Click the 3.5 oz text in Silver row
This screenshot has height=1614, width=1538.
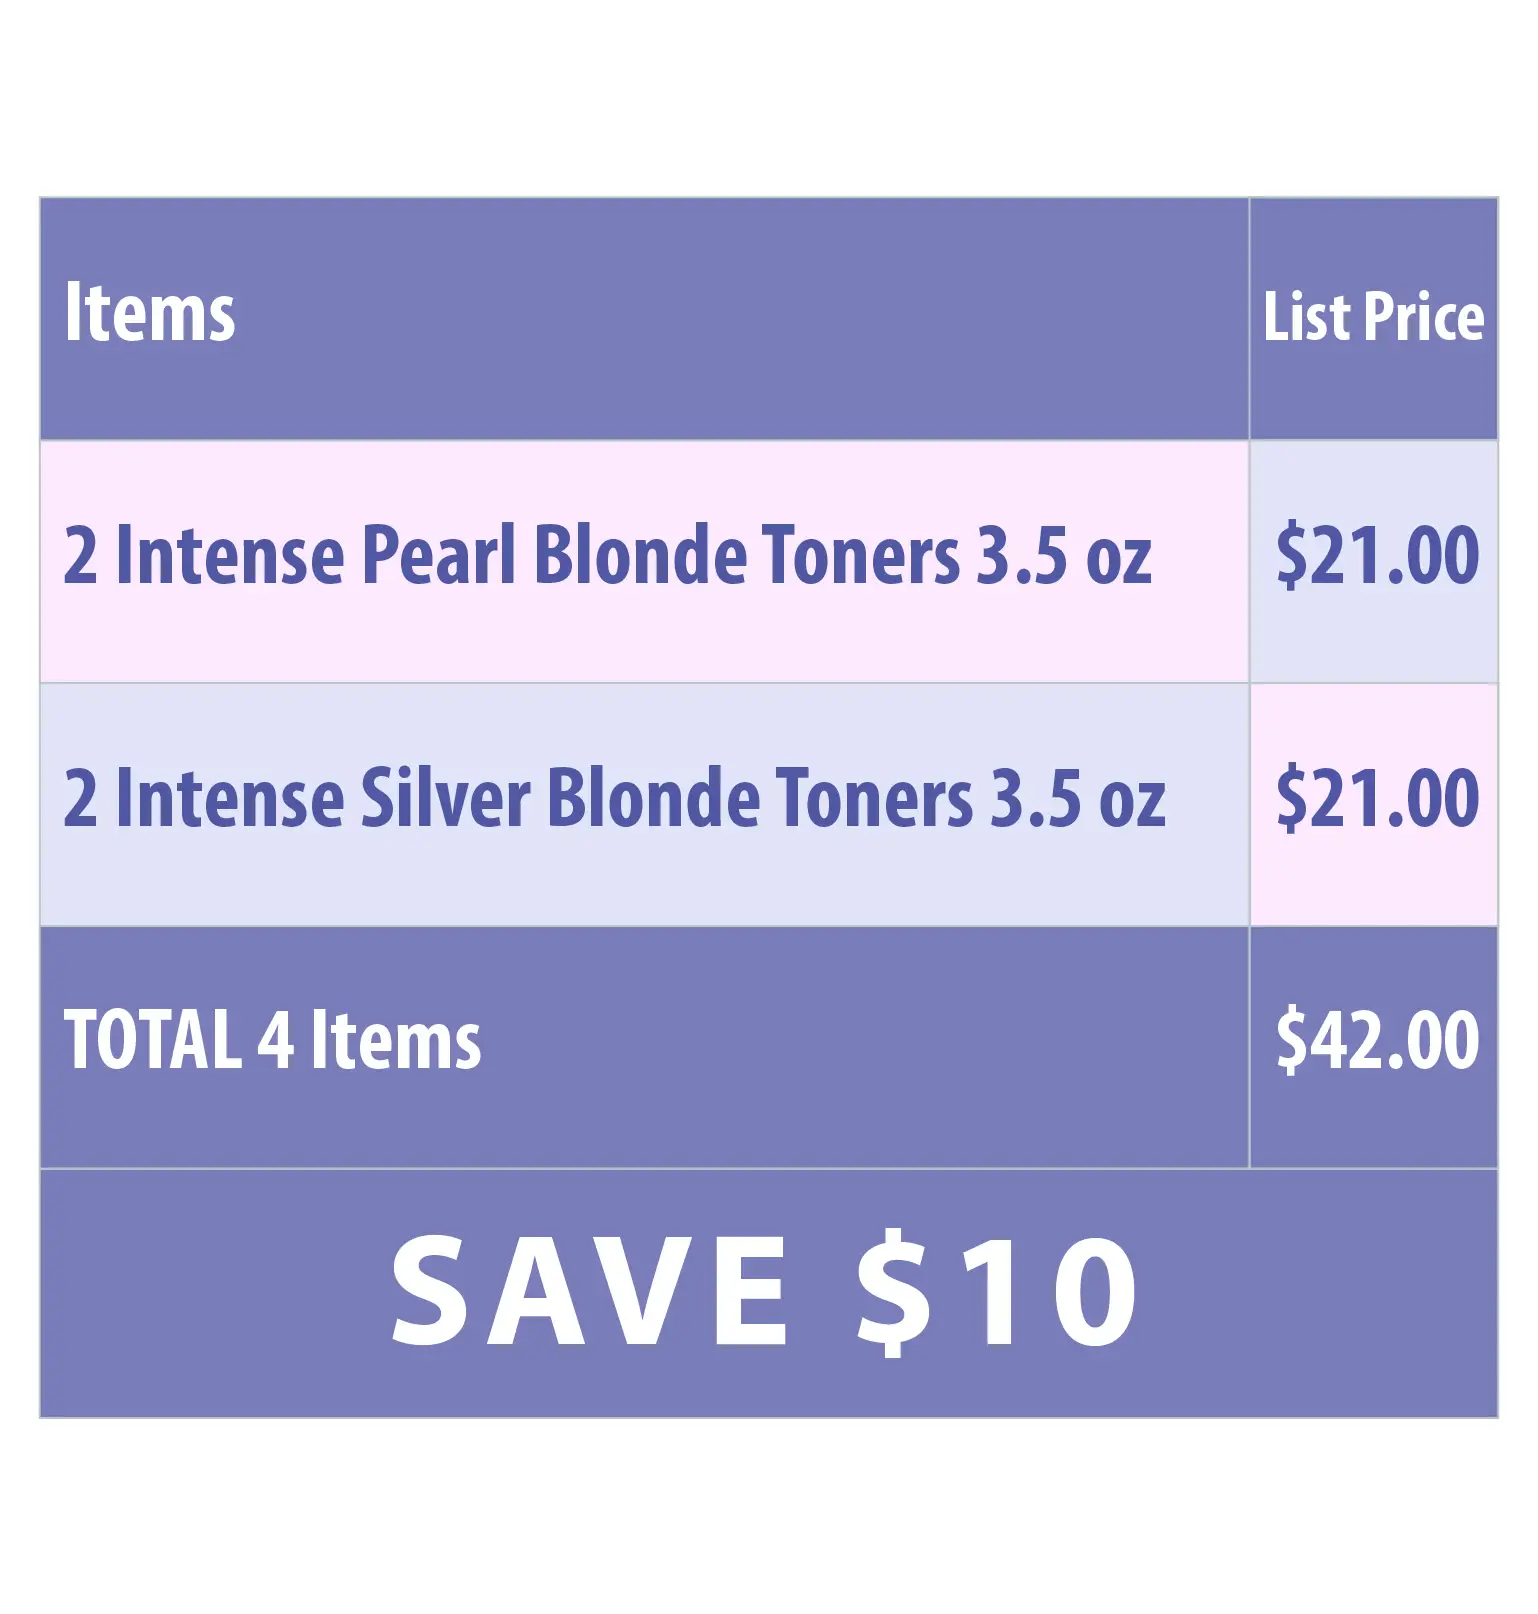tap(1078, 798)
